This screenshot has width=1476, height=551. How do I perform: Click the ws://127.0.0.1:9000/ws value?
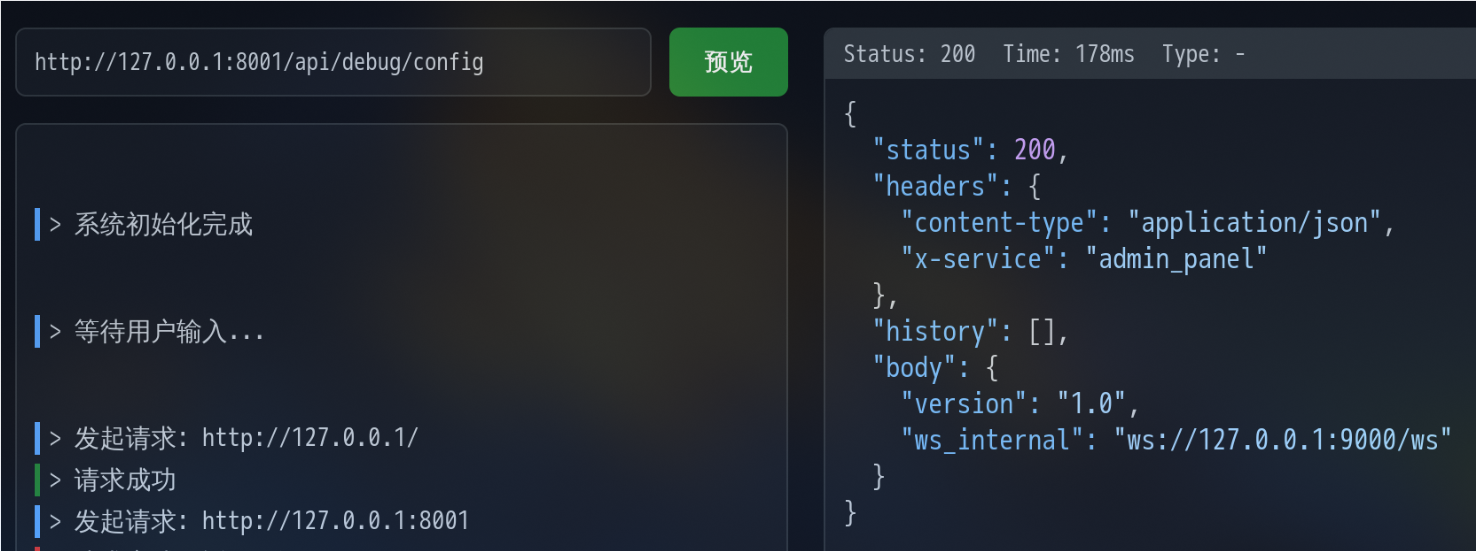tap(1283, 440)
